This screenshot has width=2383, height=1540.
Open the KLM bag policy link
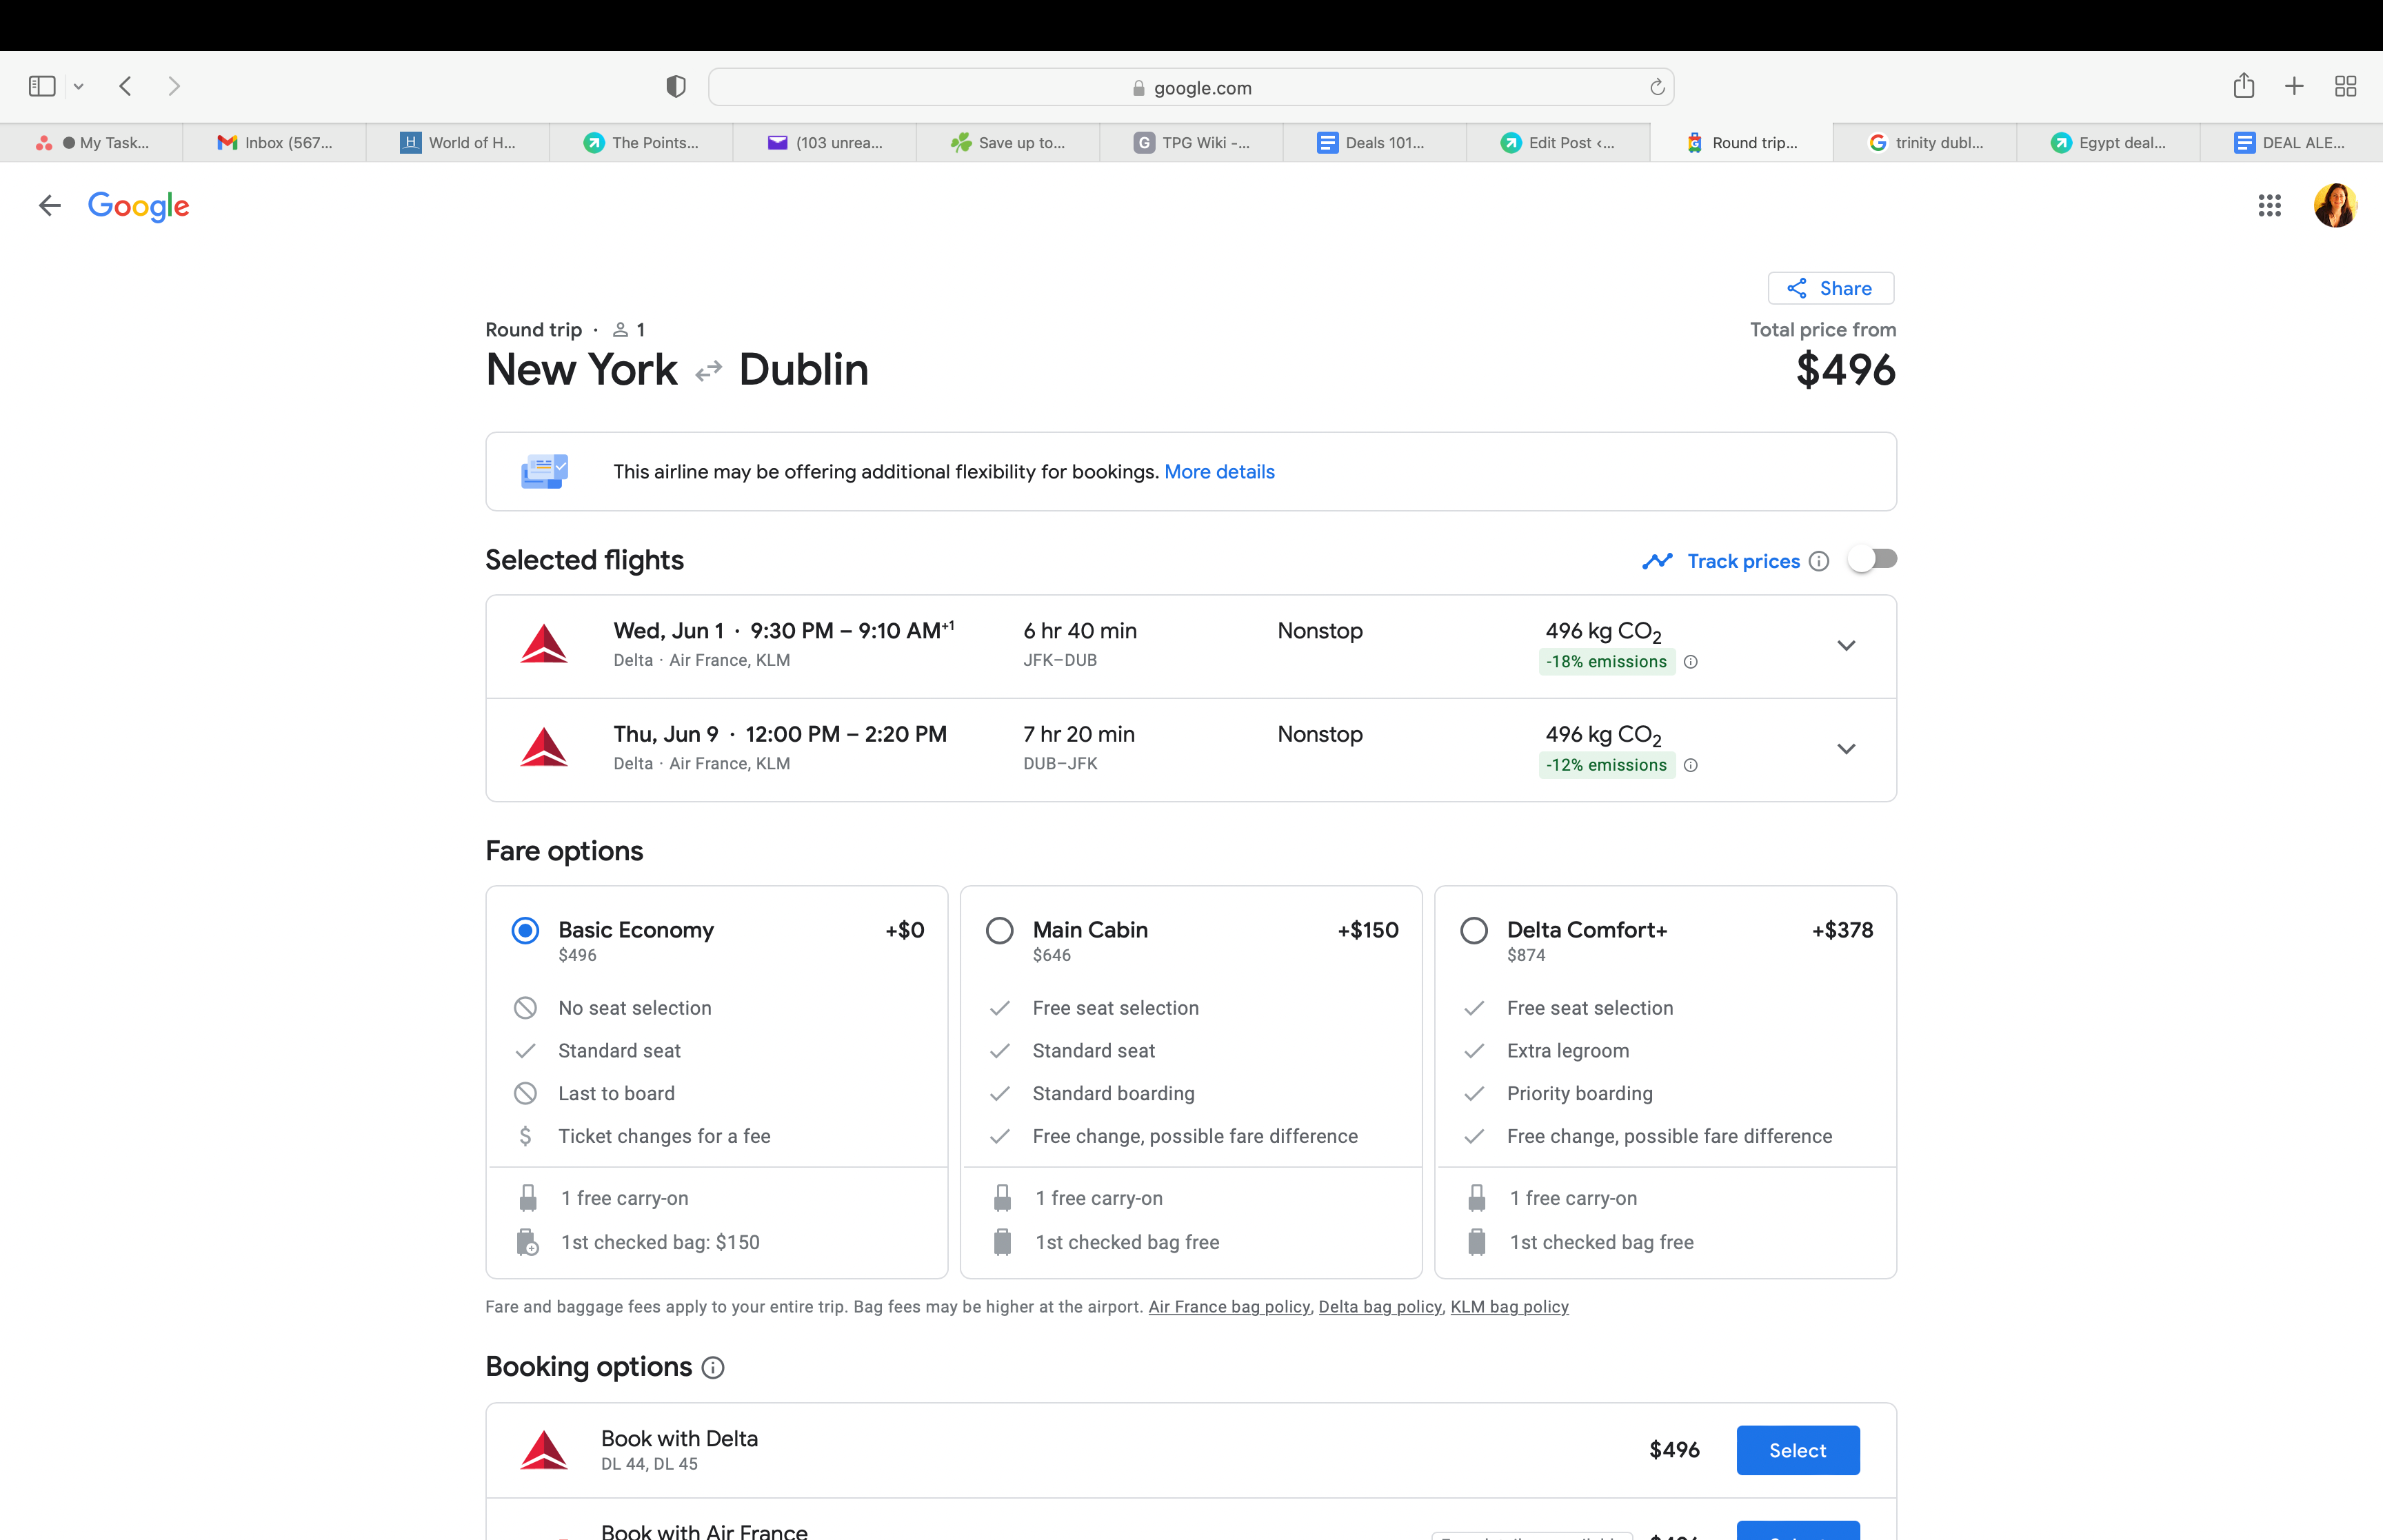(1509, 1307)
